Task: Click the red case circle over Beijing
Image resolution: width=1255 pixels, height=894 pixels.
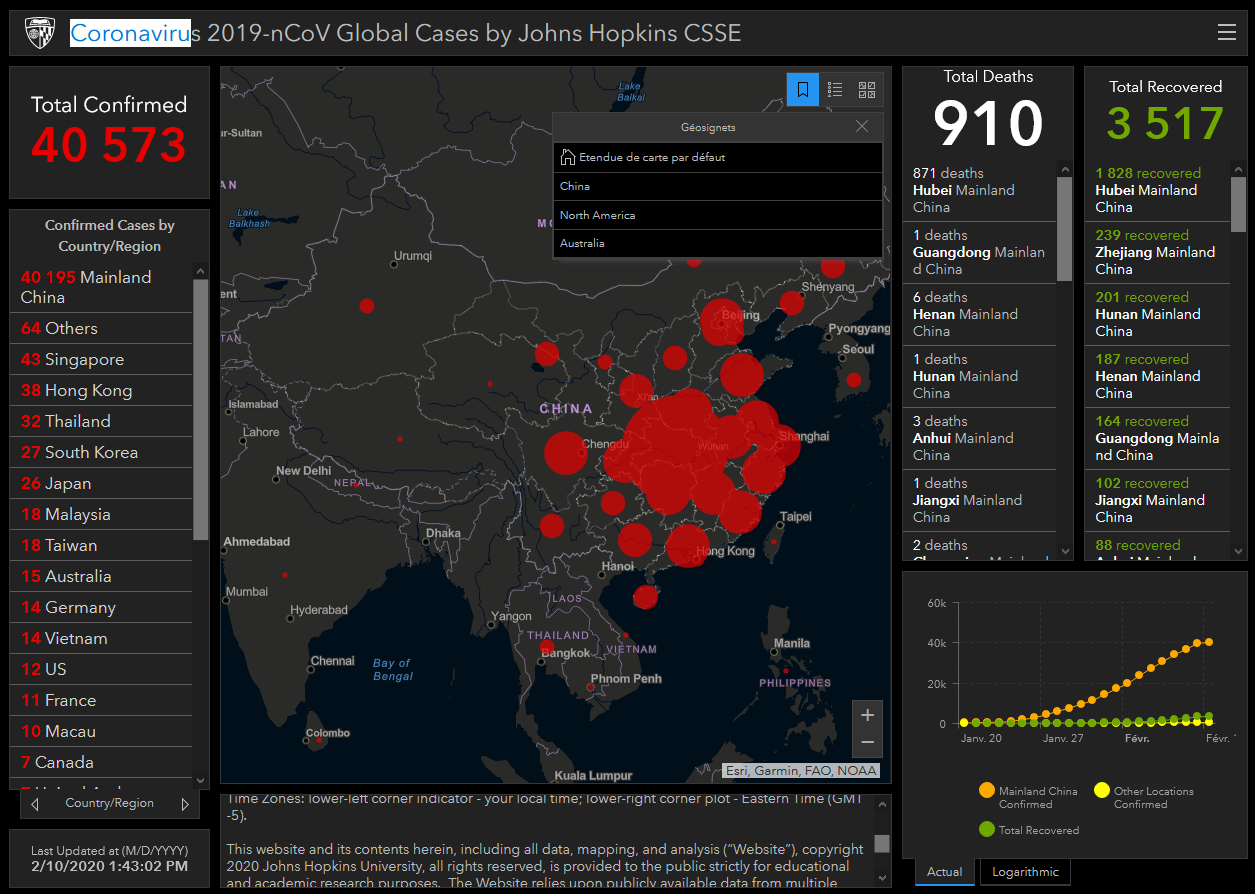Action: [721, 322]
